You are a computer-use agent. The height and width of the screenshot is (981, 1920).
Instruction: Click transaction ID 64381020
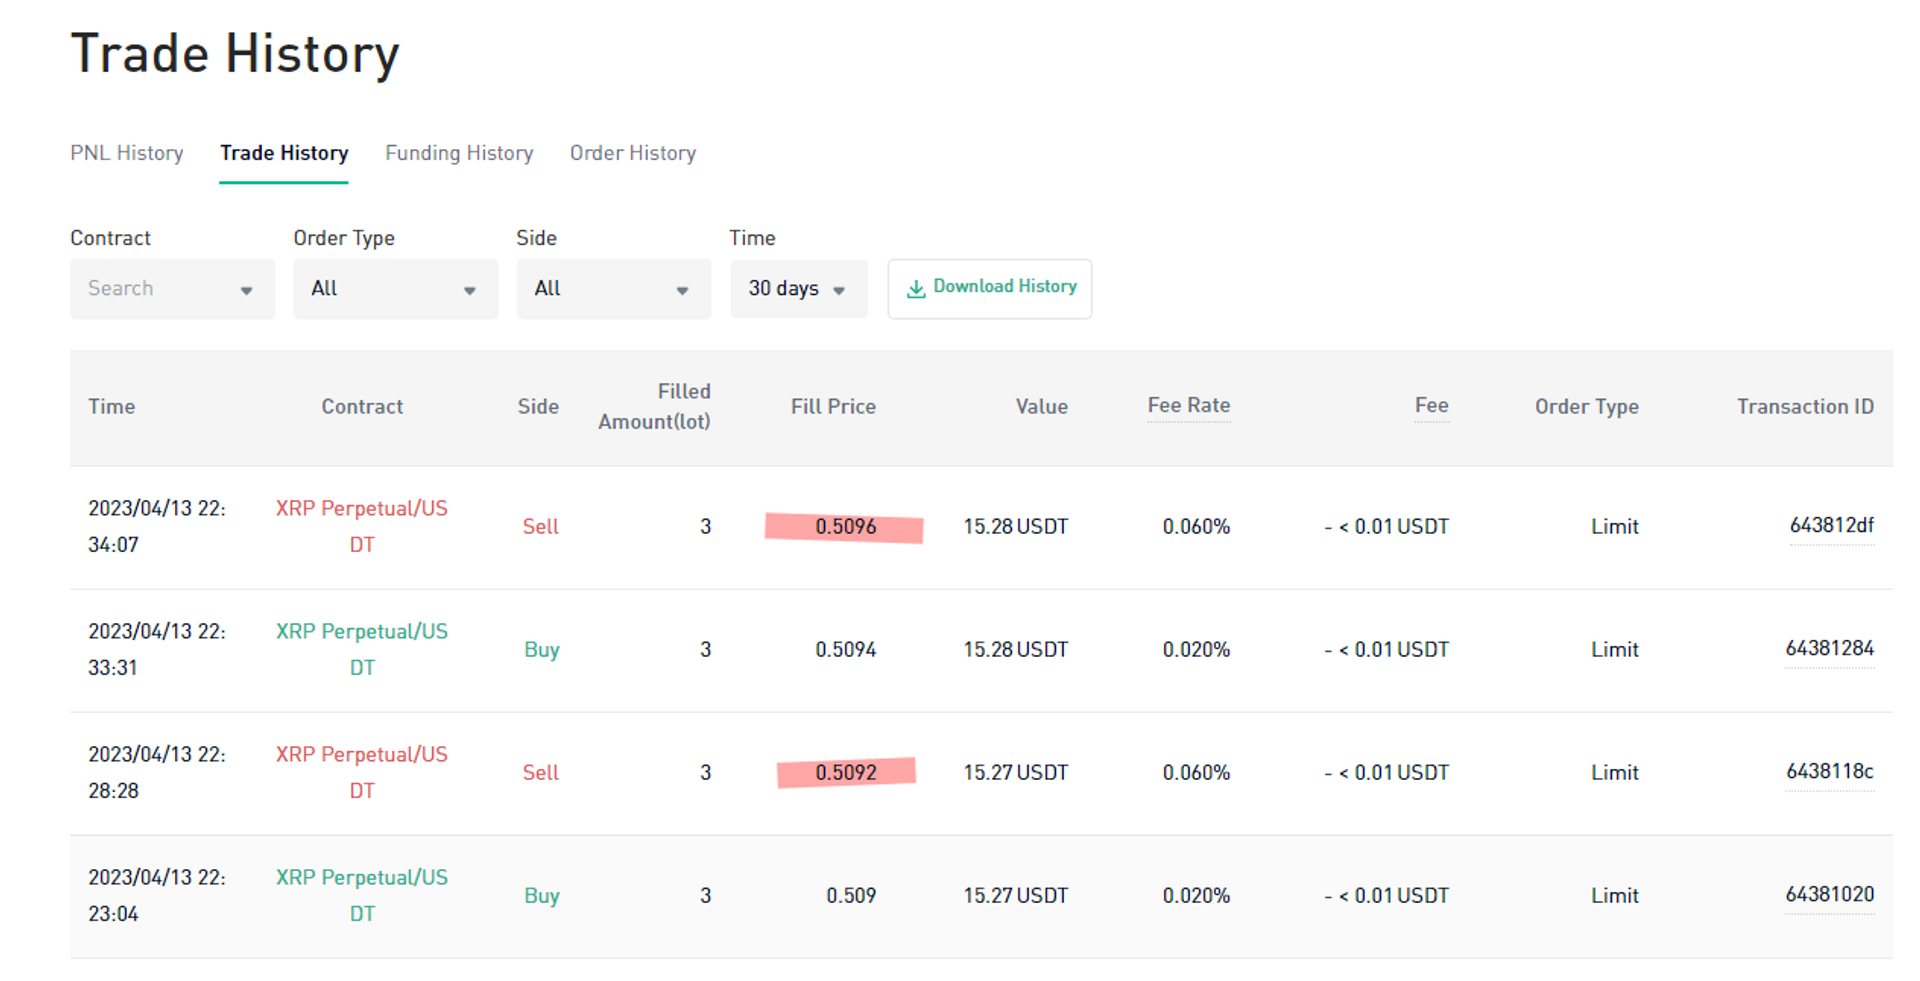point(1830,894)
